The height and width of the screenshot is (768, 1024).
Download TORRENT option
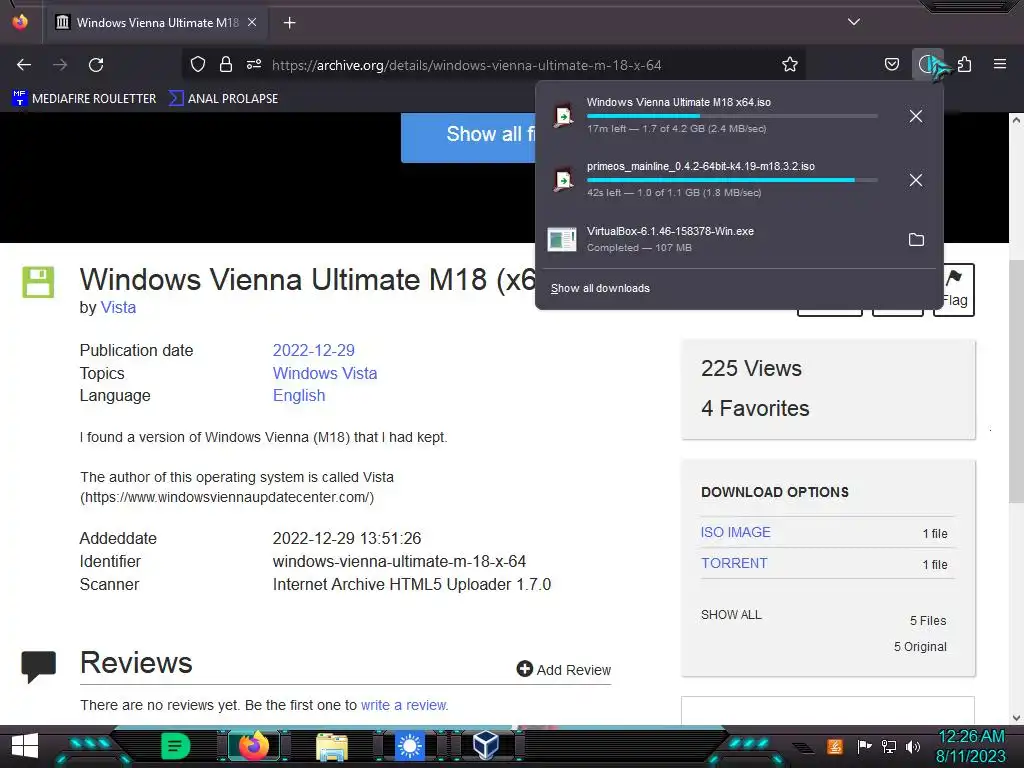click(734, 563)
